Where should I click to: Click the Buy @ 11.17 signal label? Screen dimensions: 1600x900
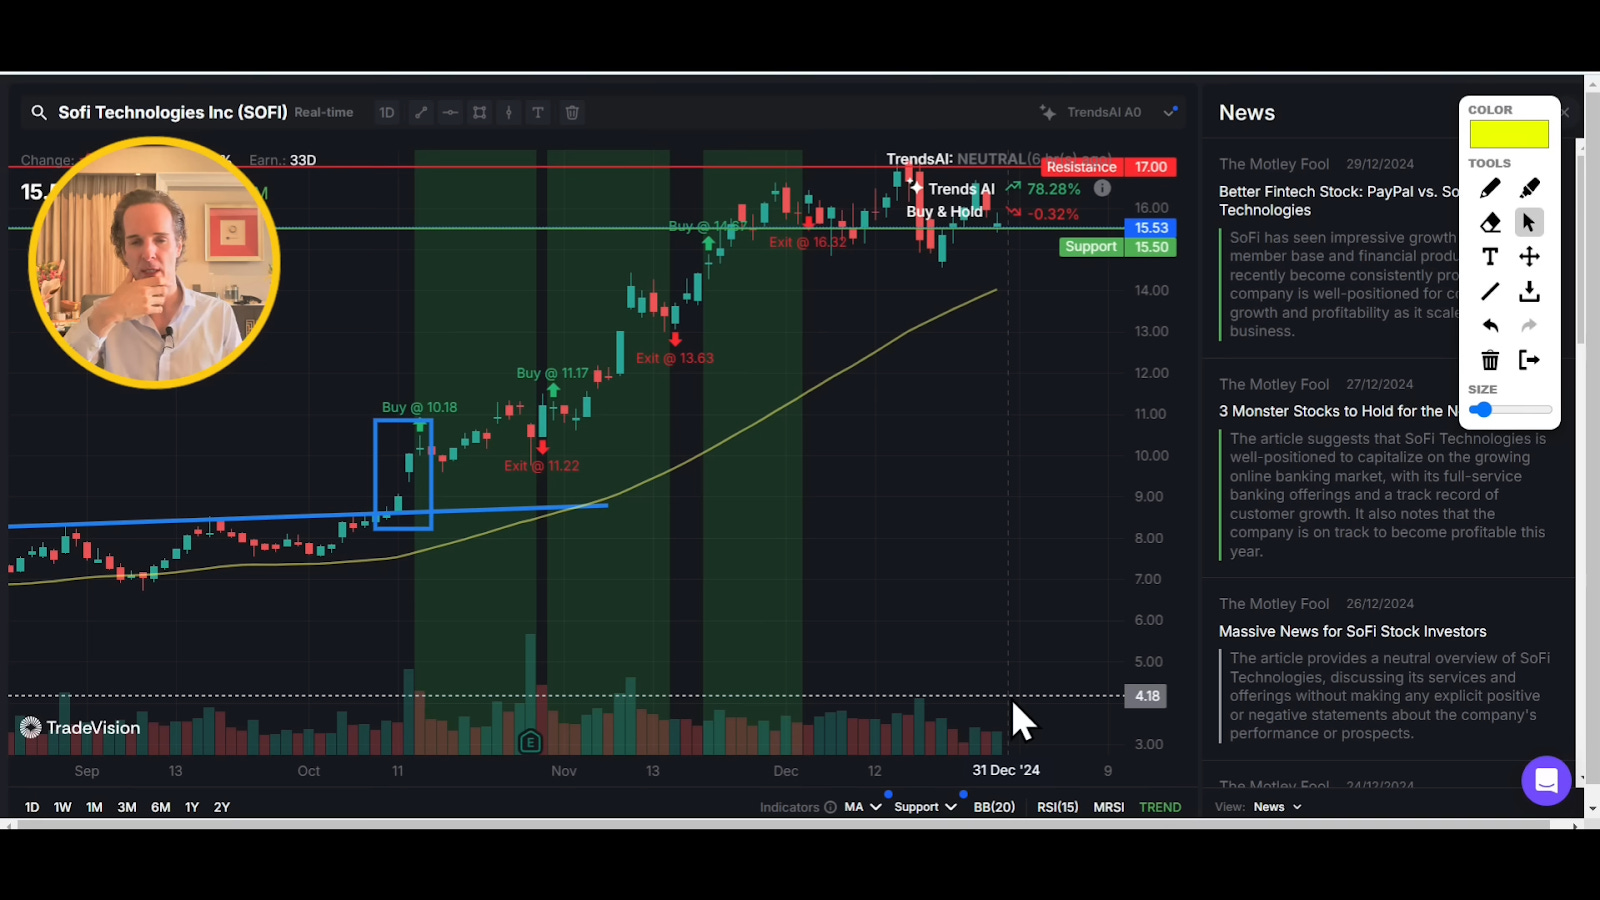(x=552, y=373)
